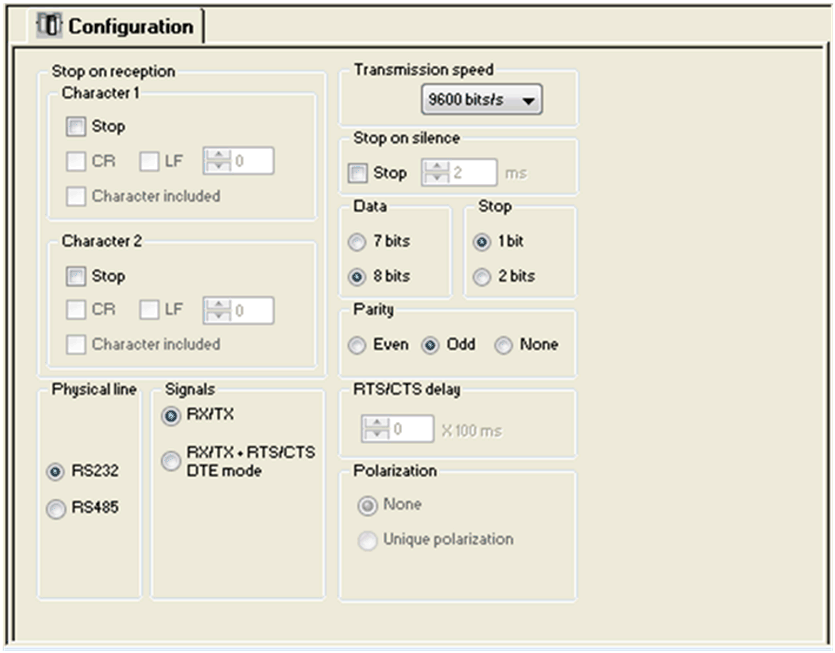Click the Character 1 value spinner field
This screenshot has width=835, height=653.
click(x=239, y=161)
